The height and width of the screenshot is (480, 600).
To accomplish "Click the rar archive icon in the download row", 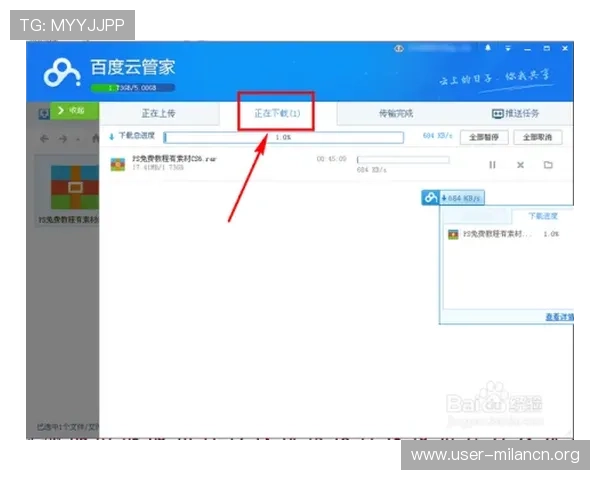I will pyautogui.click(x=118, y=164).
